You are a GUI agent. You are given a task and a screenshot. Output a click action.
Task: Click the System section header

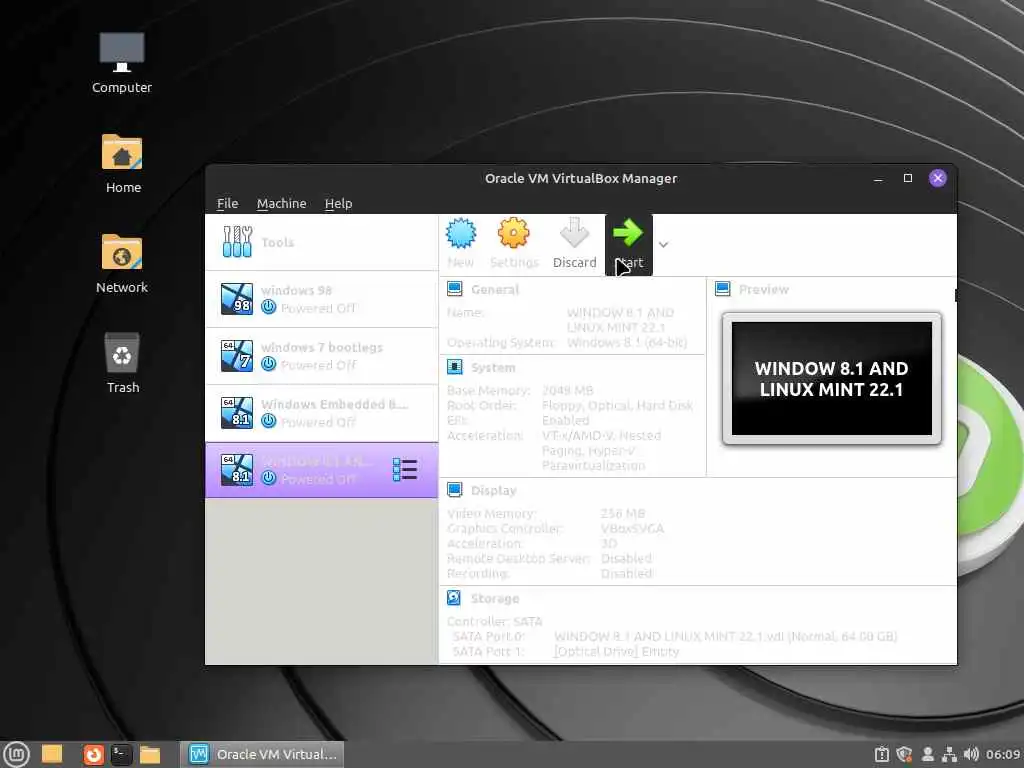coord(493,368)
